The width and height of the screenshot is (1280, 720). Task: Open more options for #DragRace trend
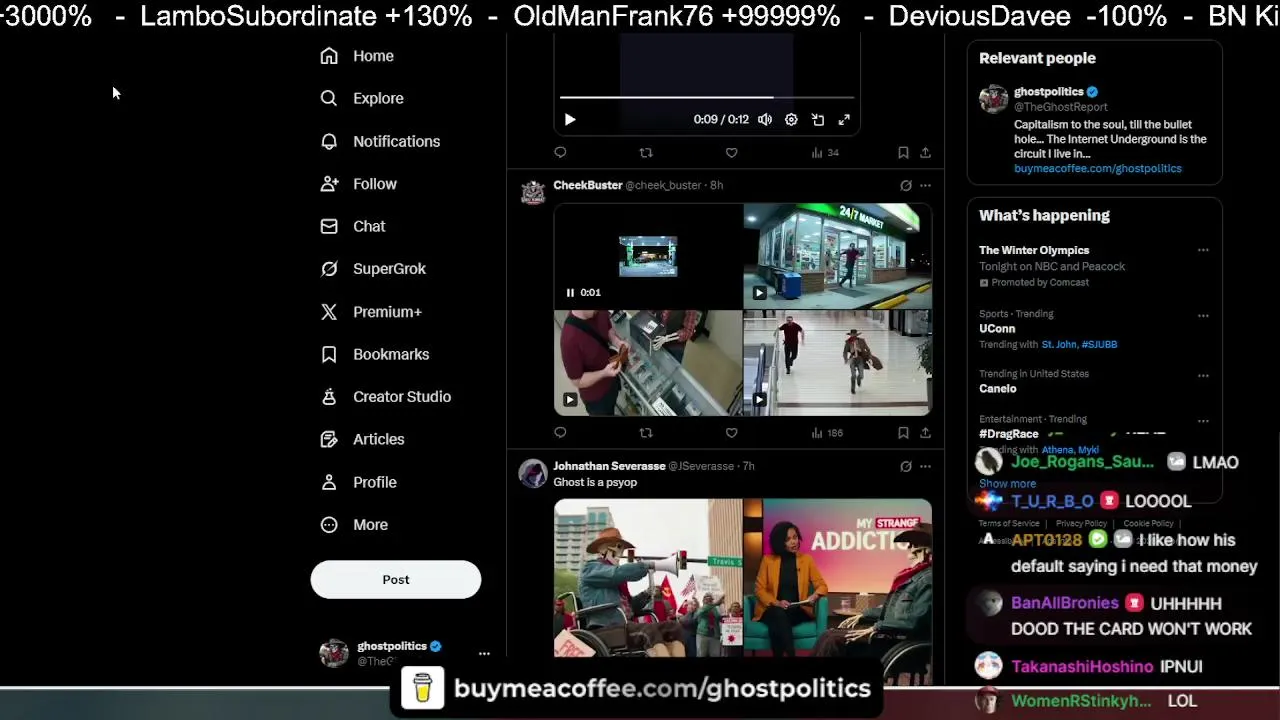pyautogui.click(x=1203, y=421)
